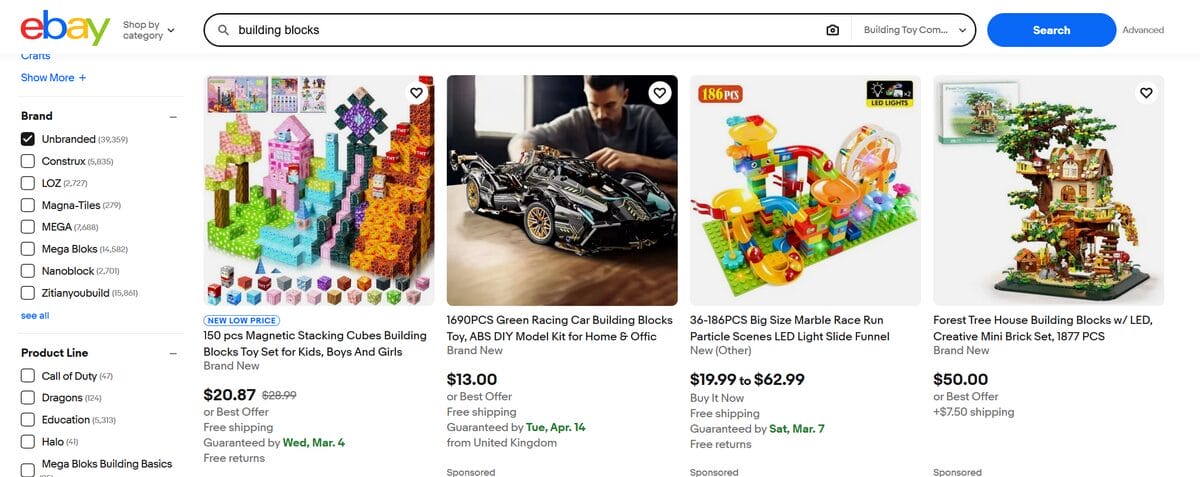The image size is (1200, 477).
Task: Collapse the Brand filter section
Action: click(x=173, y=116)
